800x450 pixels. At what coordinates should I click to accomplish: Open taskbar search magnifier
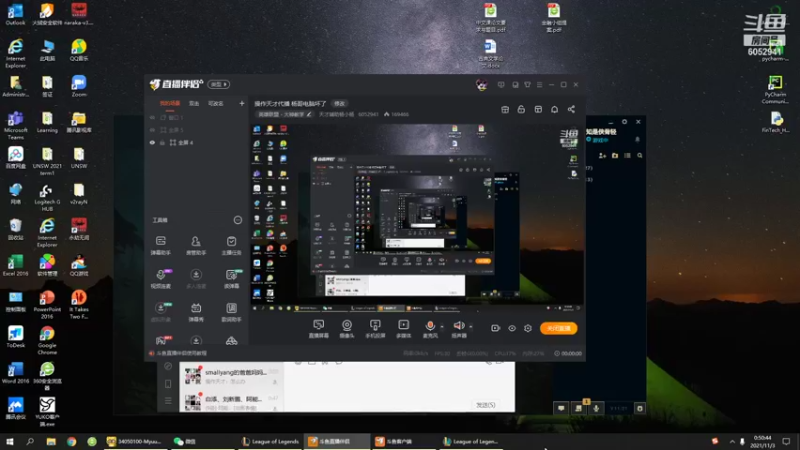(30, 441)
